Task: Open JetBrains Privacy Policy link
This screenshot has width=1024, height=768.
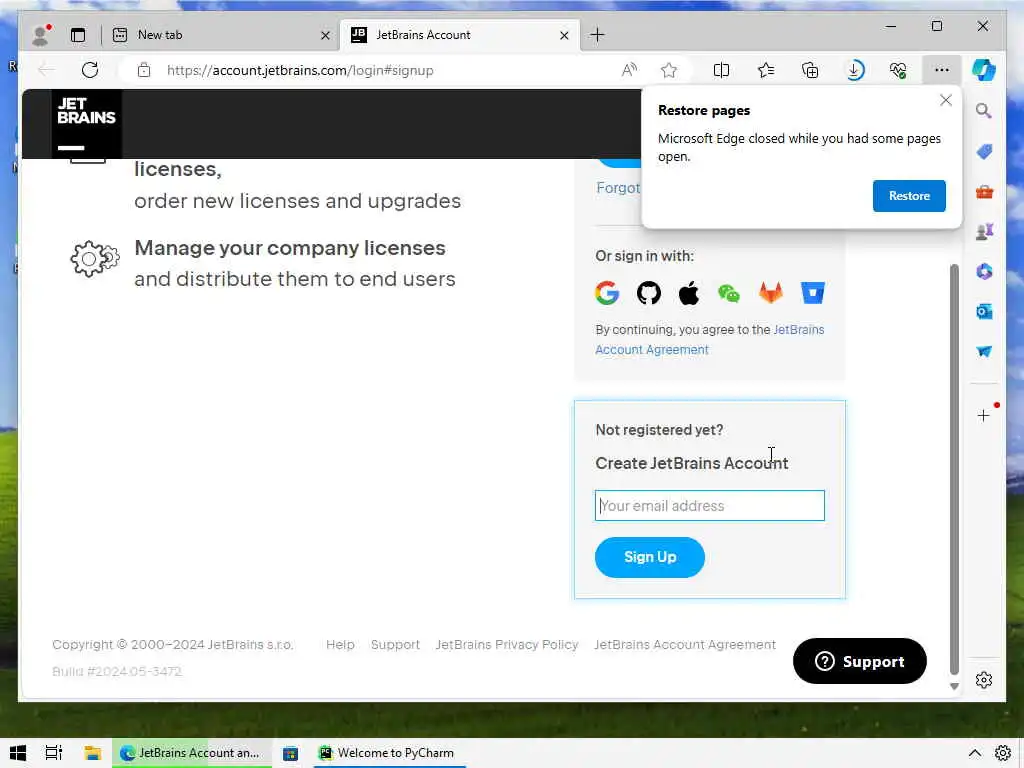Action: pos(507,645)
